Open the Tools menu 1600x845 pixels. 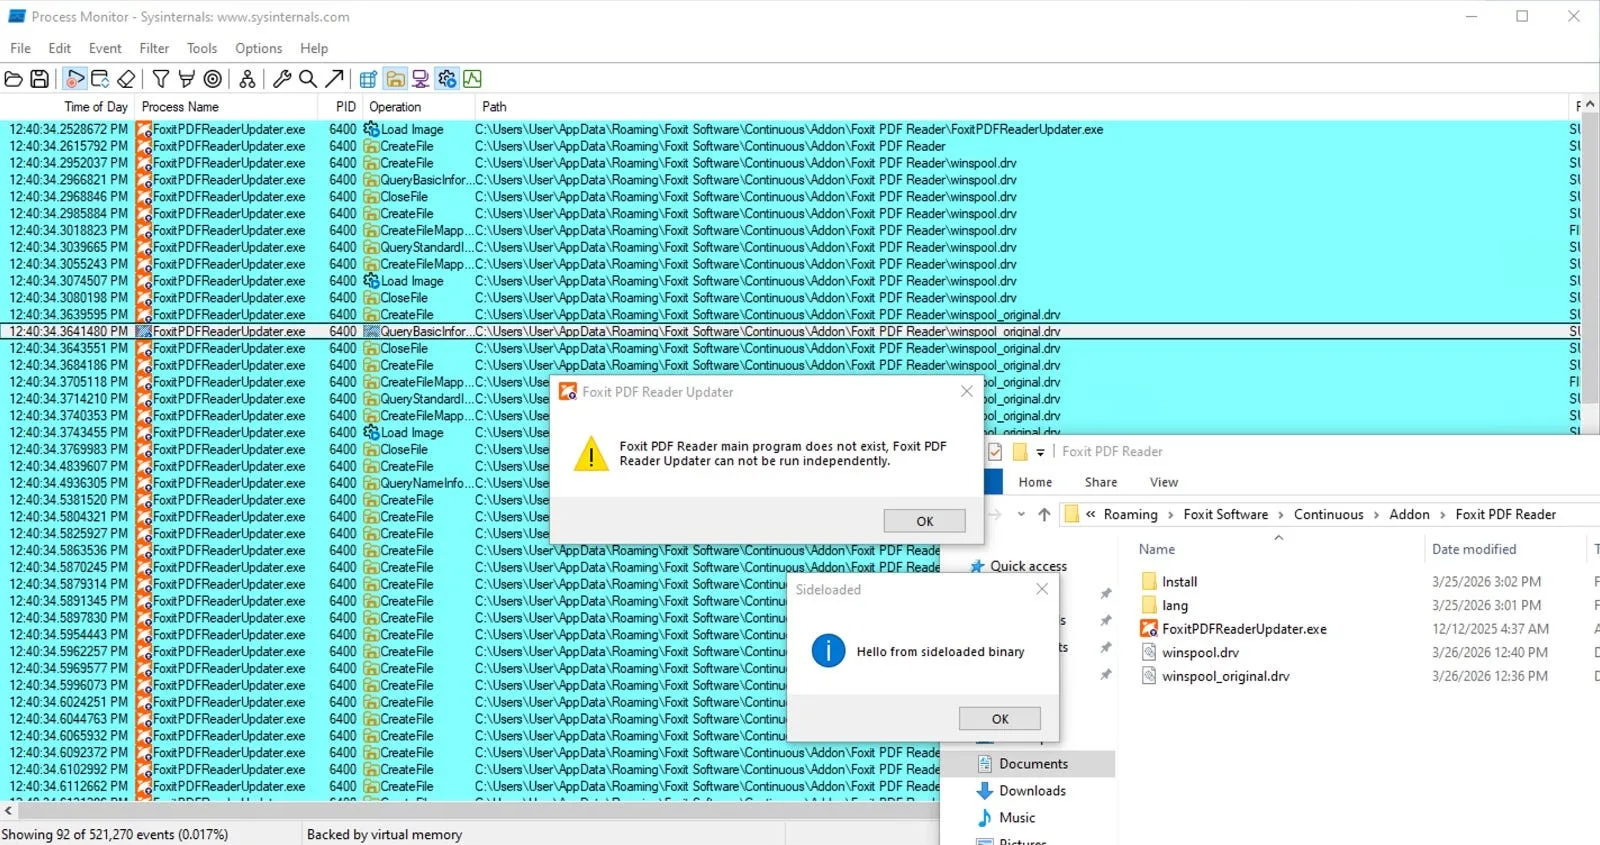click(x=202, y=48)
